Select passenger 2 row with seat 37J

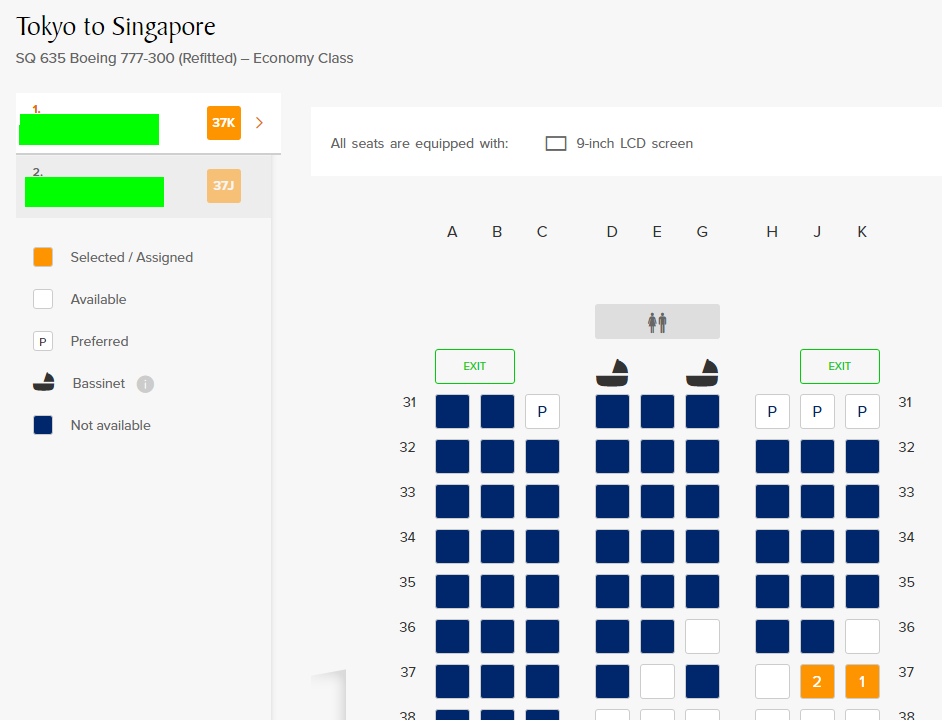[144, 186]
